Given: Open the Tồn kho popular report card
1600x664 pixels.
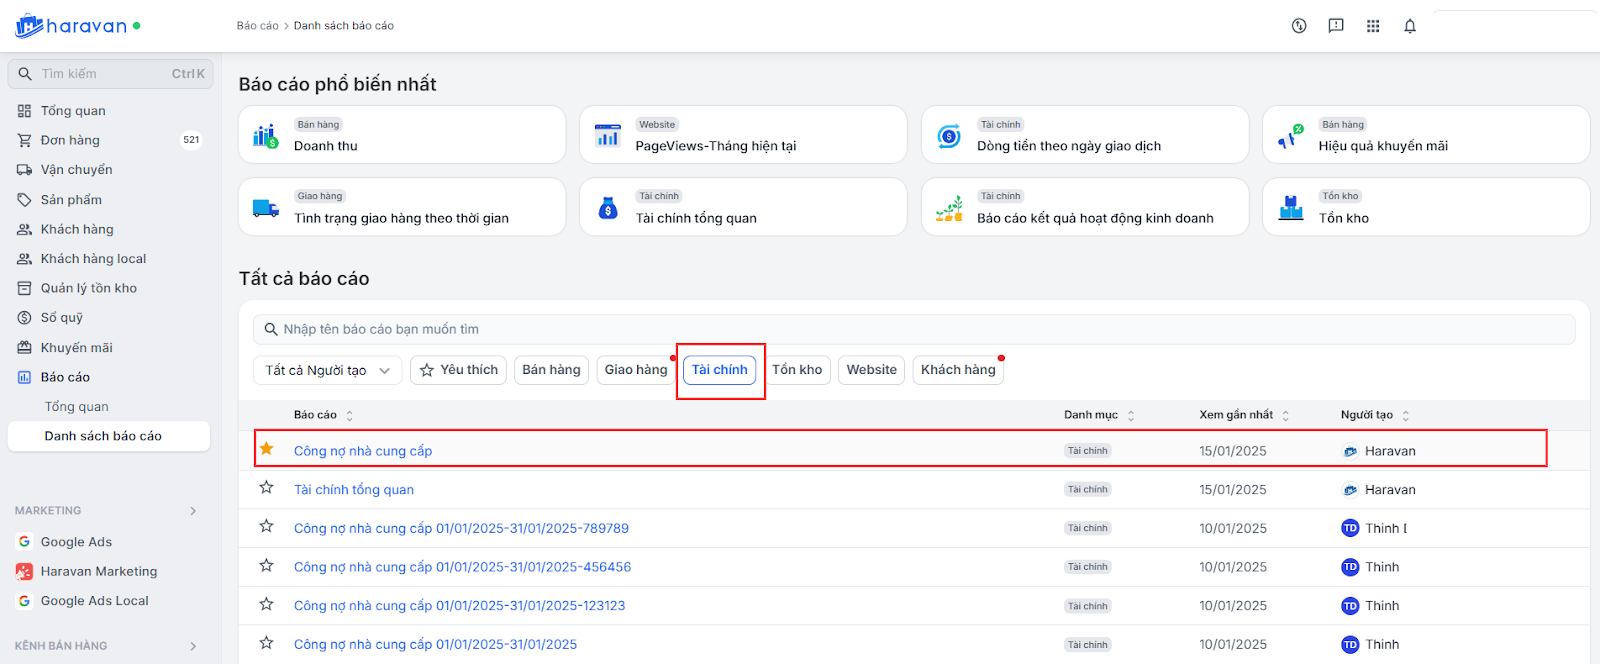Looking at the screenshot, I should (x=1425, y=207).
